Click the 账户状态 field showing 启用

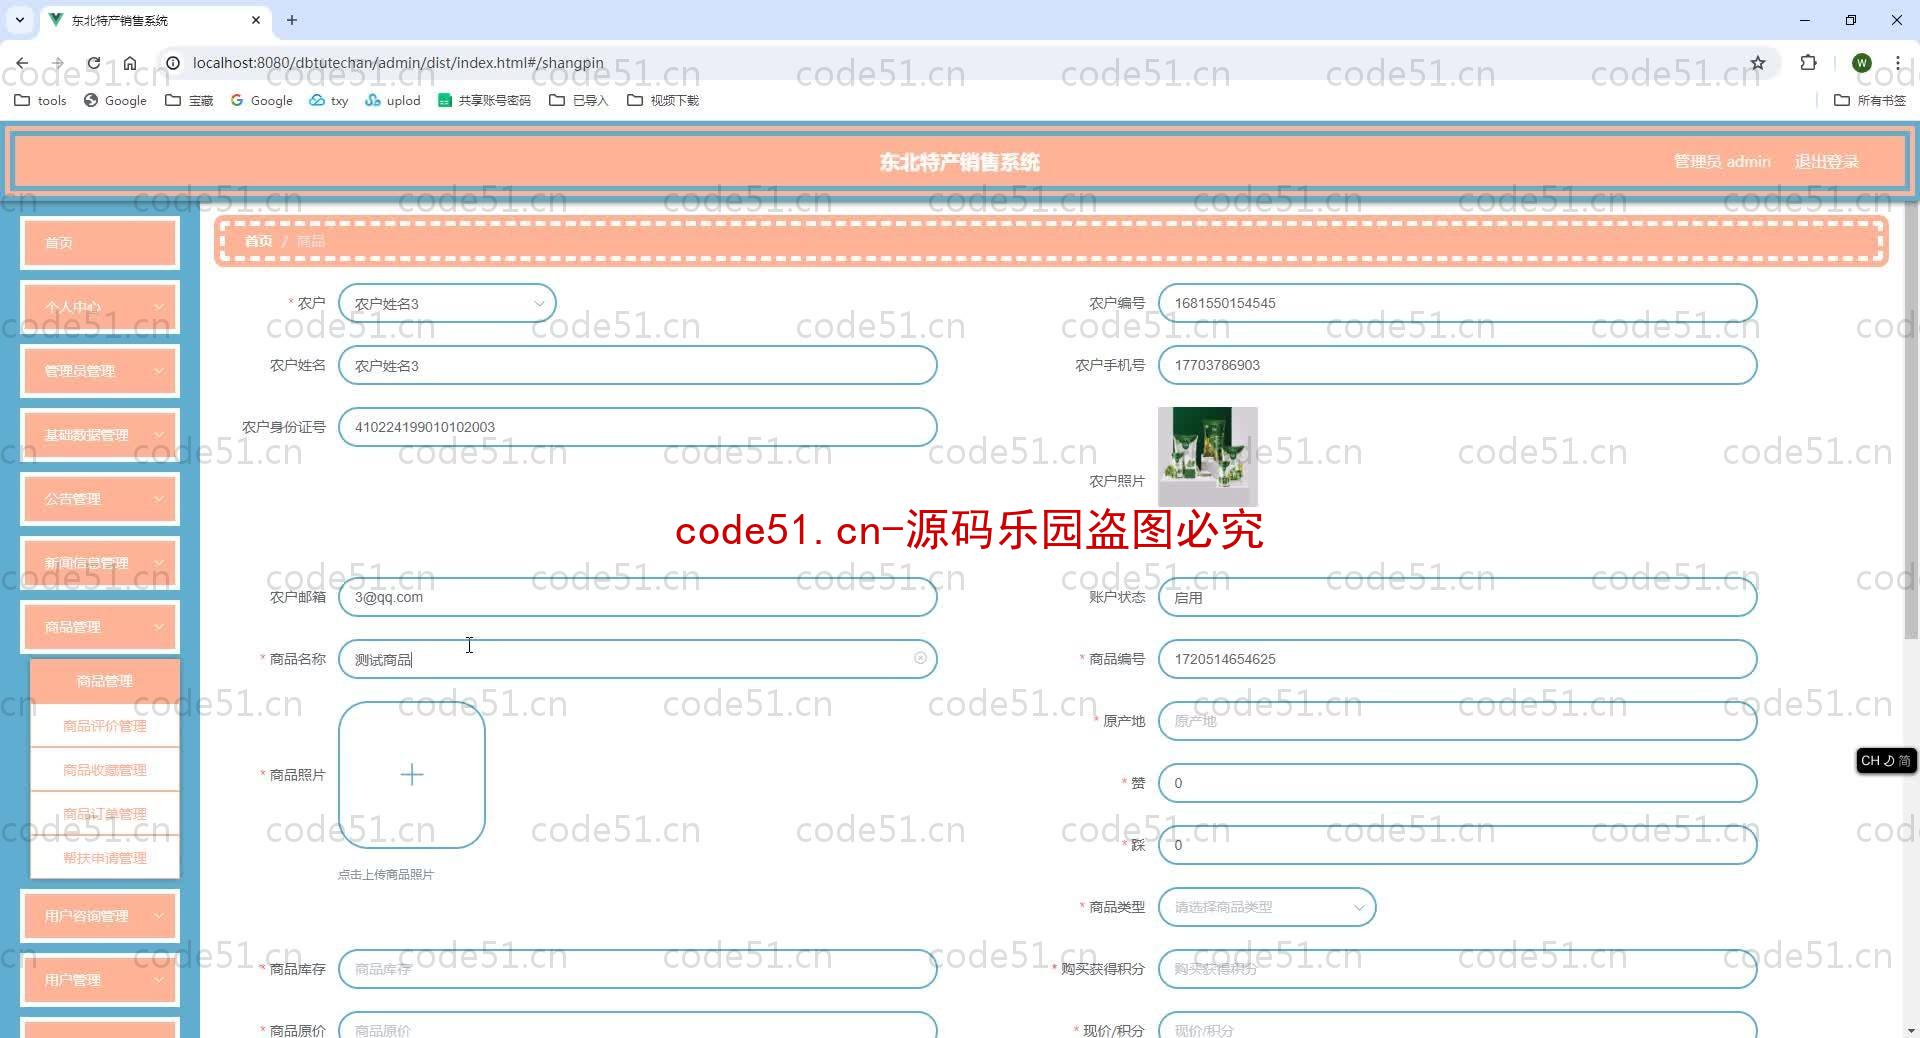tap(1457, 597)
